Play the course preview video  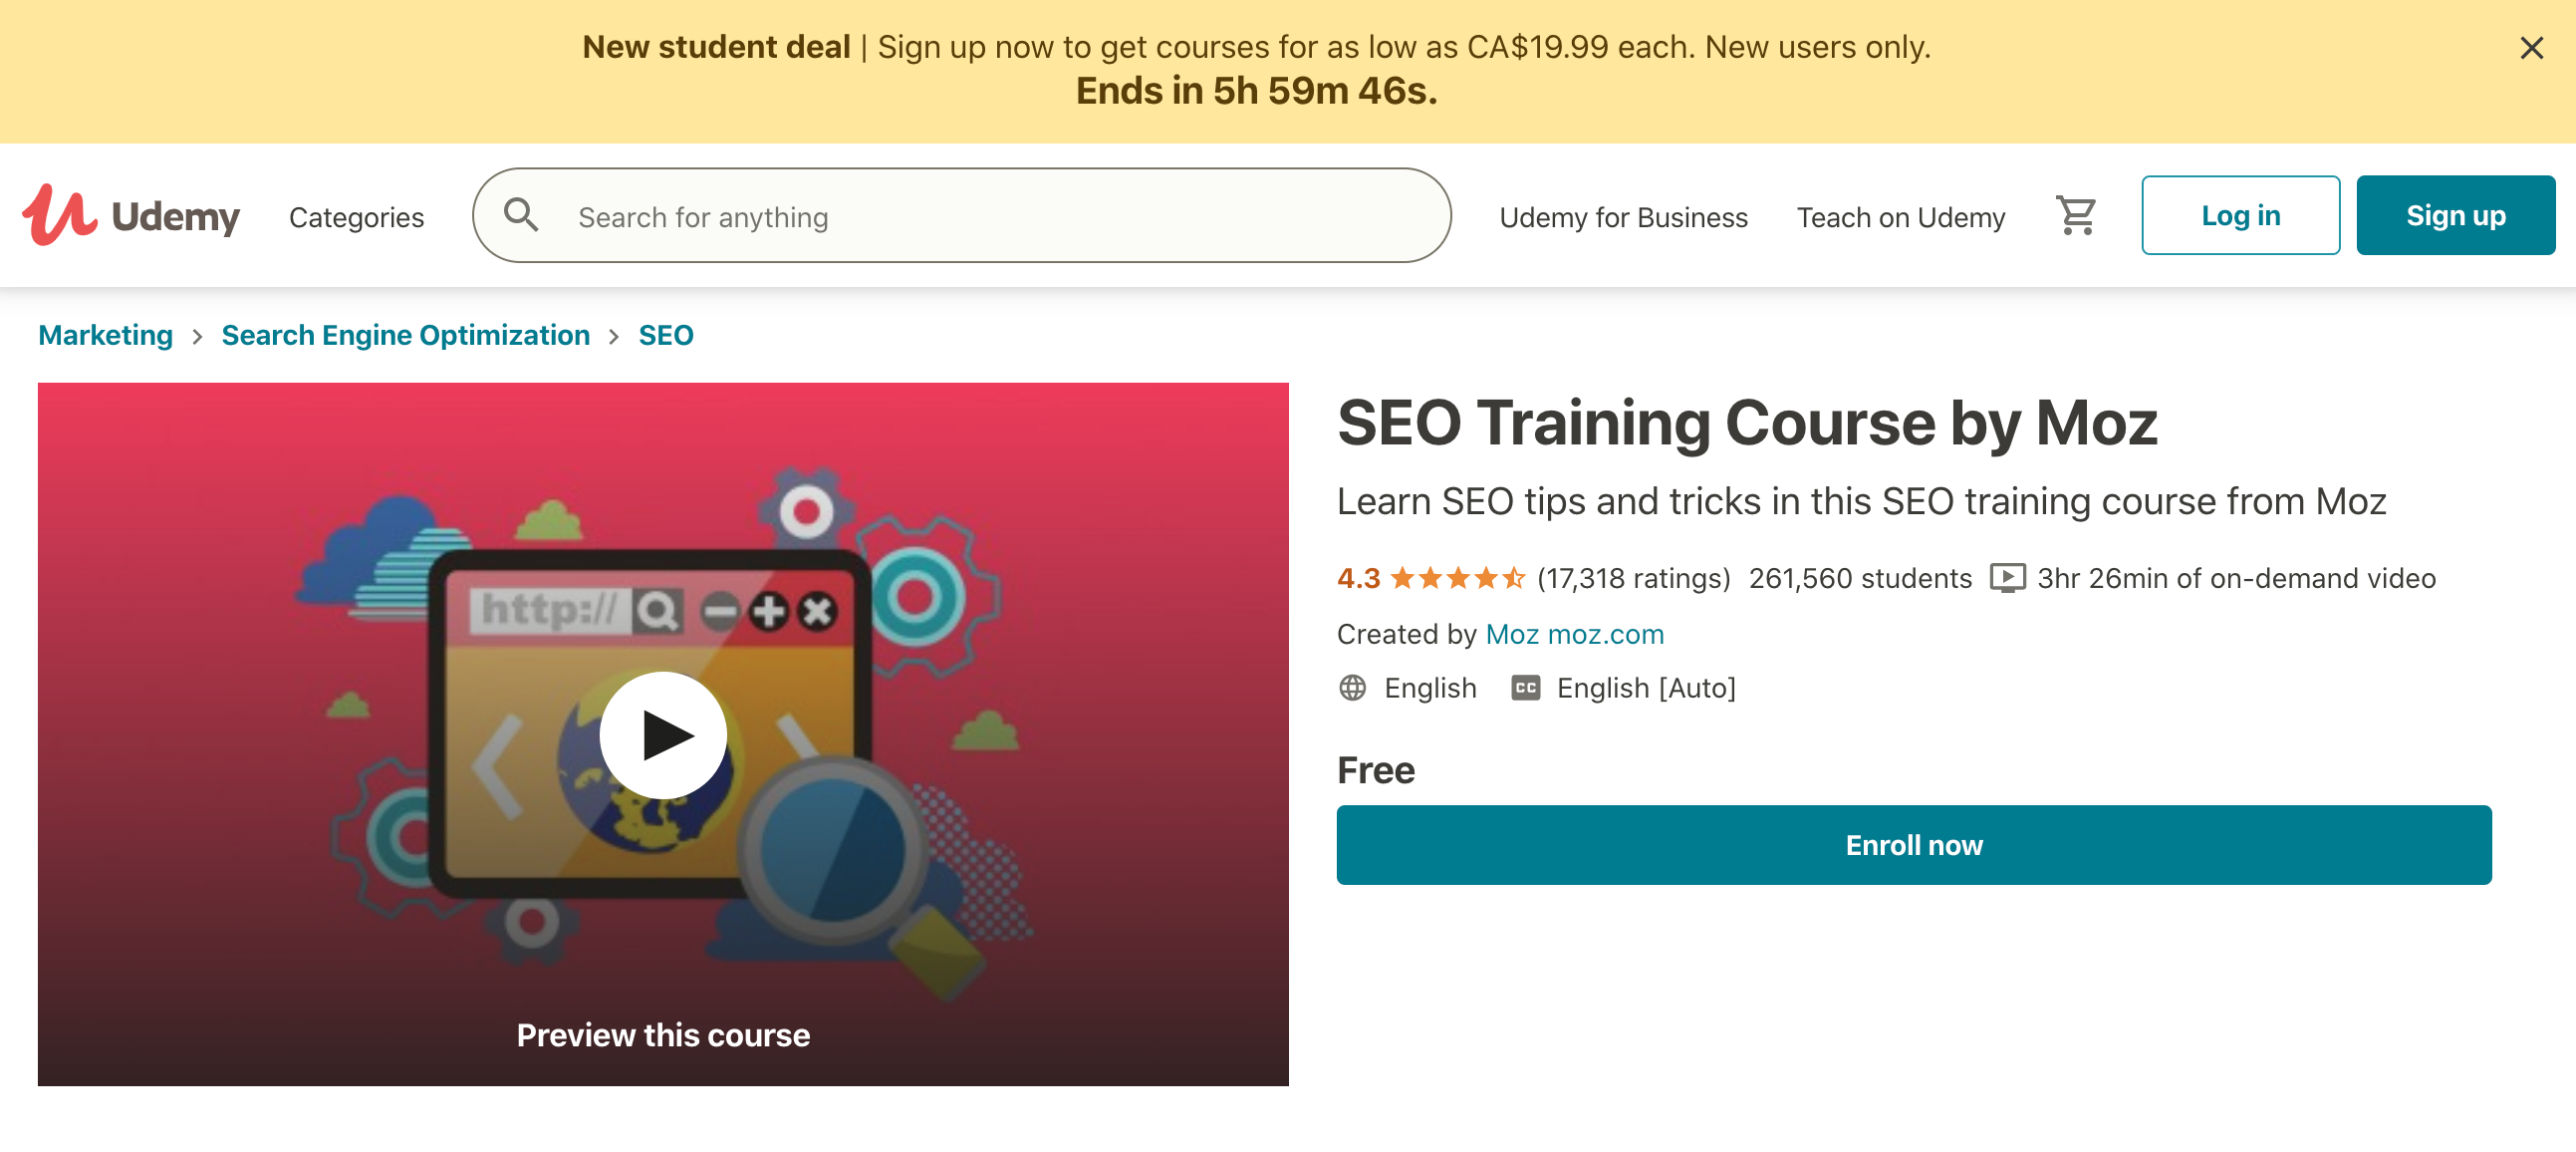coord(663,735)
